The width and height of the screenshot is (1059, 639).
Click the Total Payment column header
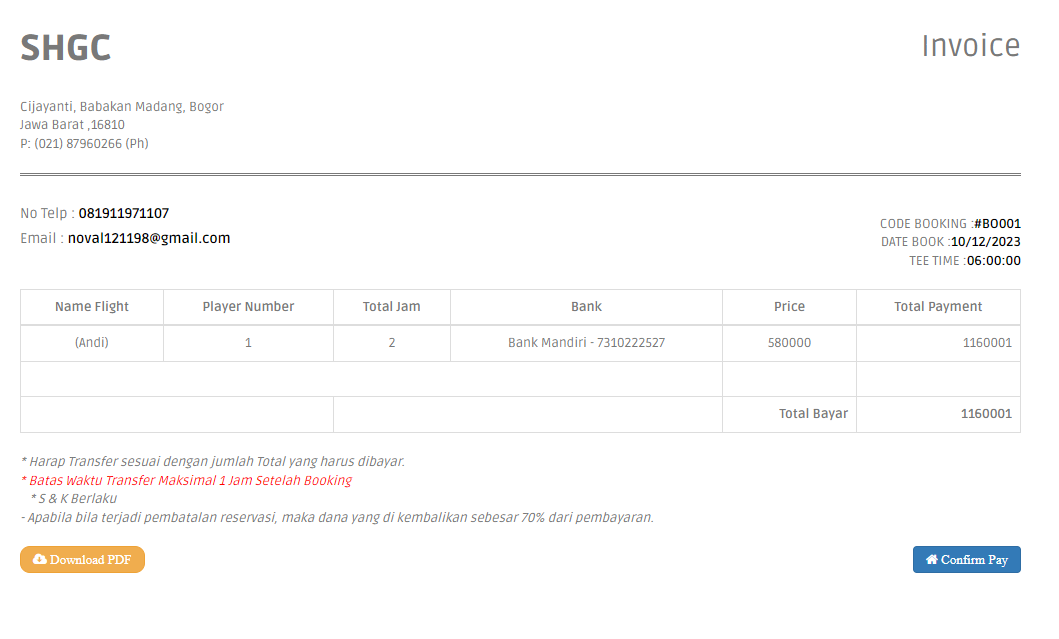pyautogui.click(x=938, y=307)
